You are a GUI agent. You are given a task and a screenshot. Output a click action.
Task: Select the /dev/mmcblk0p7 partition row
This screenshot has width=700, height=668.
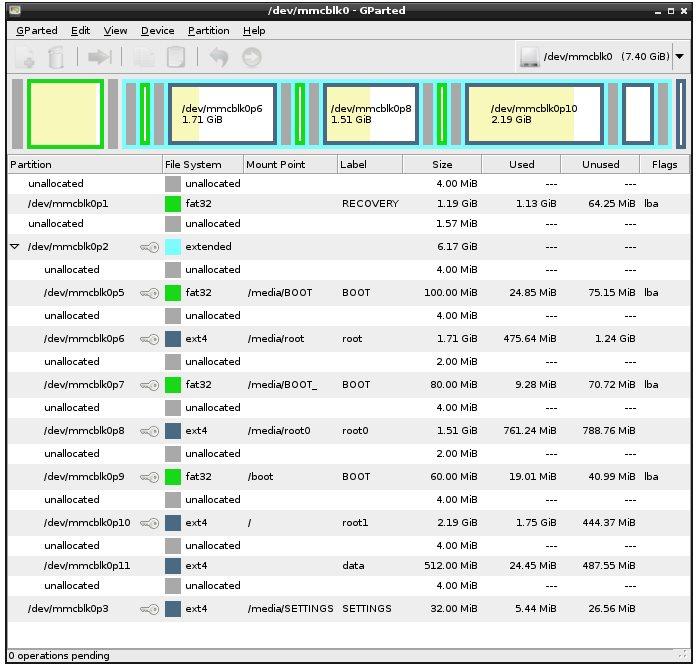pos(348,385)
